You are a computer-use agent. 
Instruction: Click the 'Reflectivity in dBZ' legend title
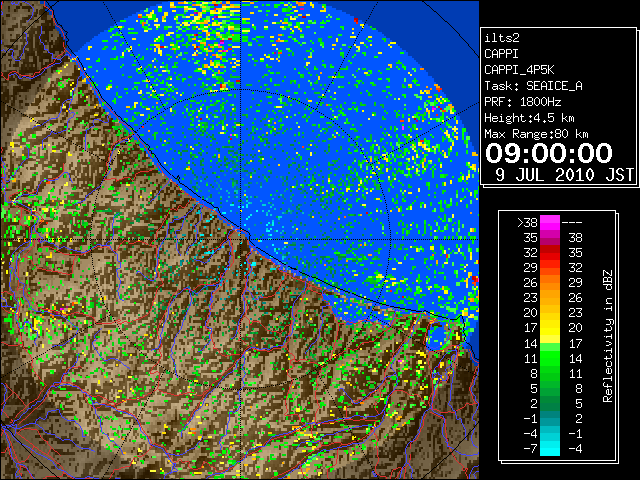[x=608, y=336]
